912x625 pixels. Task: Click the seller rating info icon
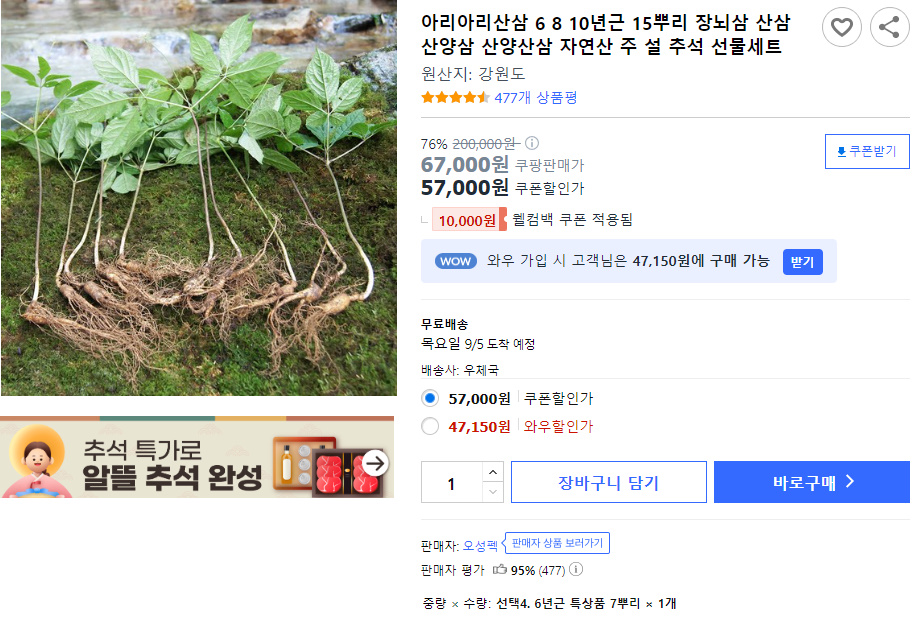point(576,569)
